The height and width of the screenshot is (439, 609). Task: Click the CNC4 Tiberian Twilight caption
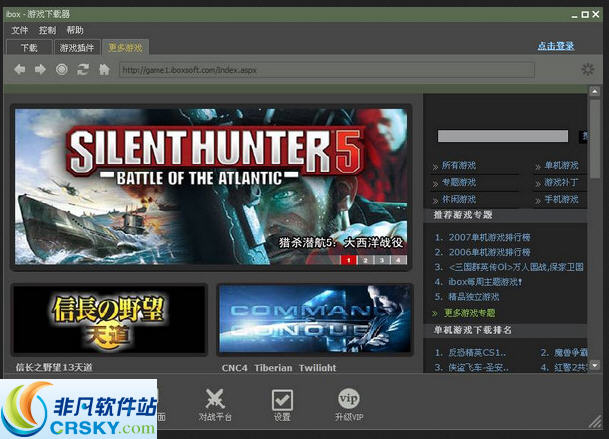(279, 368)
